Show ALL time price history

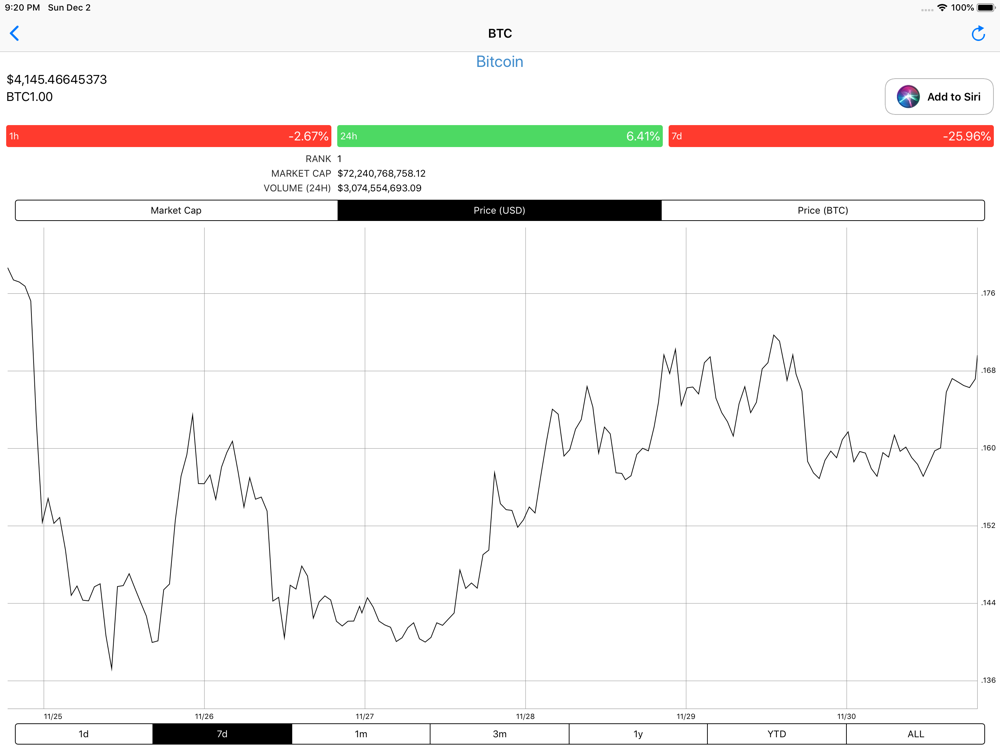[915, 734]
